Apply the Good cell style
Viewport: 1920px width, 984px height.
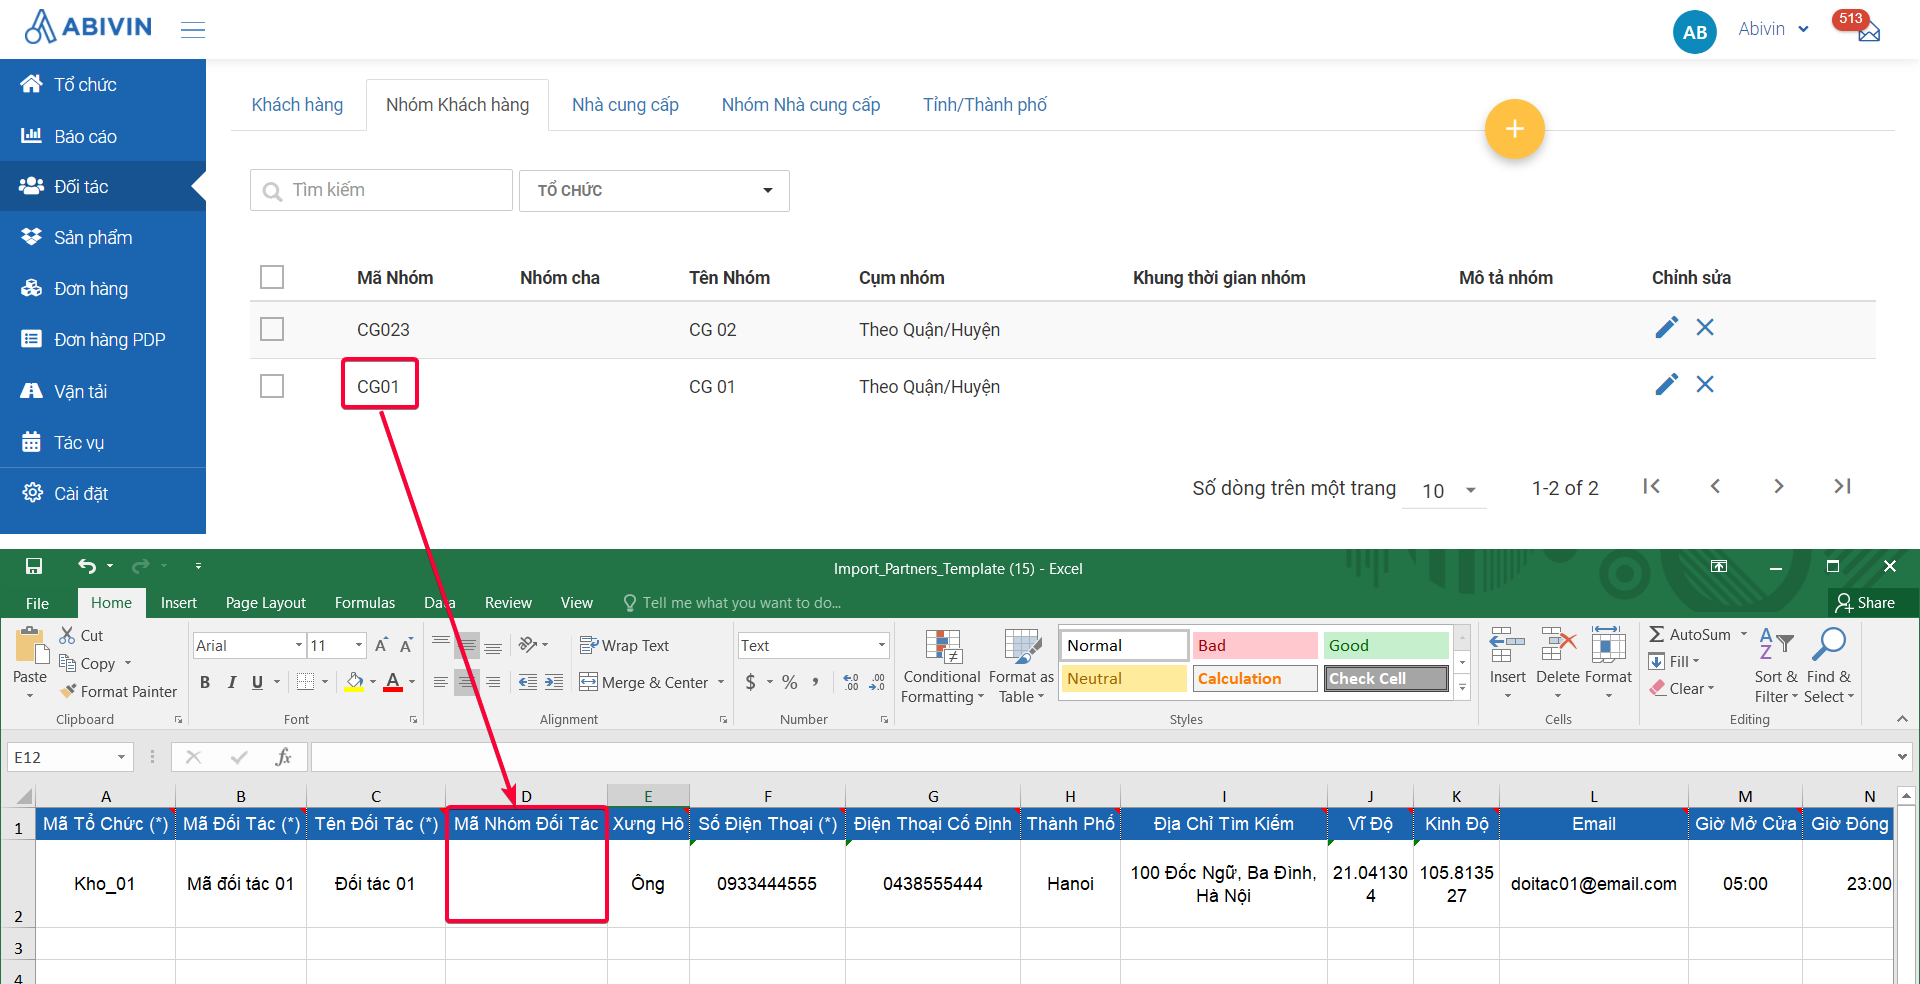(x=1385, y=645)
